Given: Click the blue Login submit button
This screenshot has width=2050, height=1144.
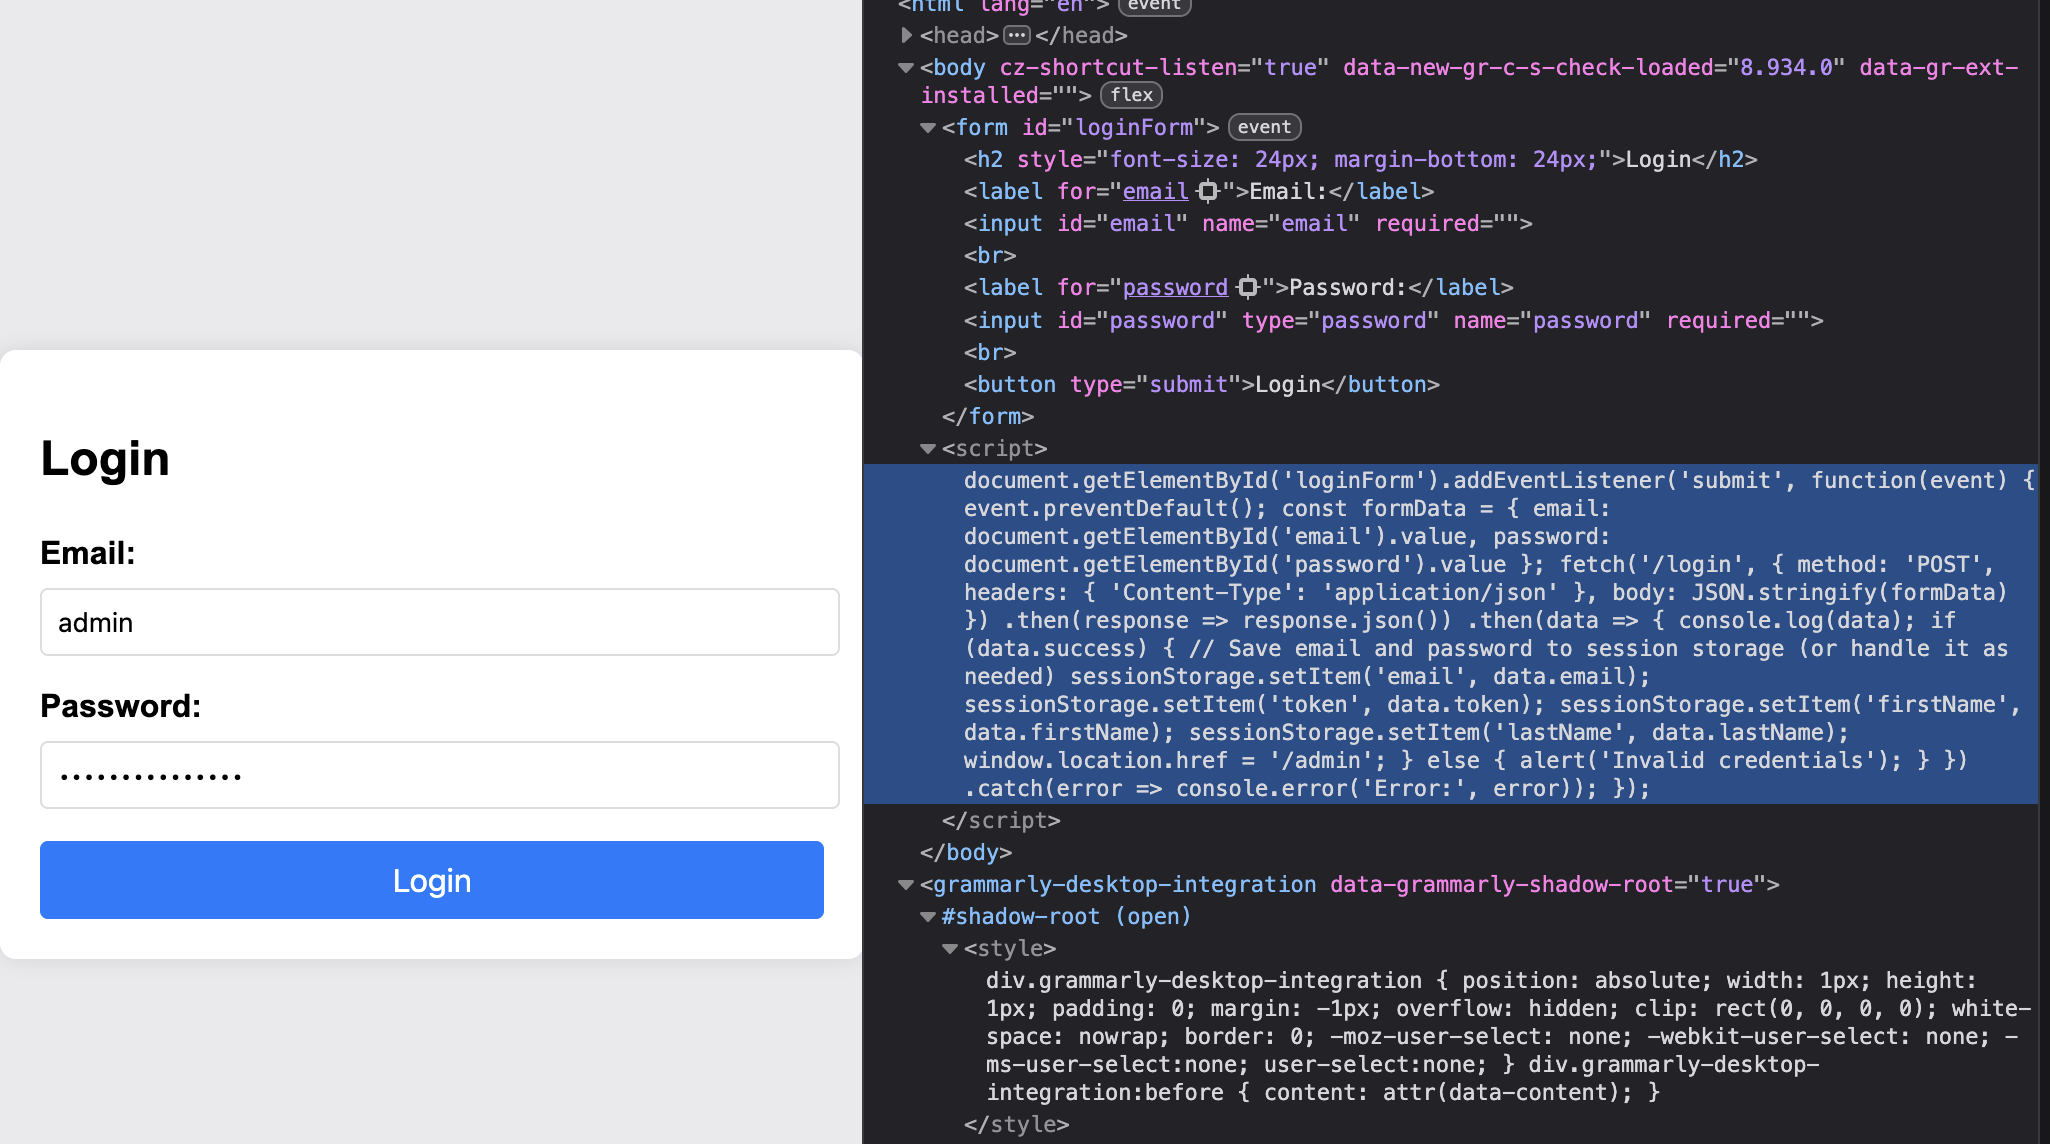Looking at the screenshot, I should point(431,880).
